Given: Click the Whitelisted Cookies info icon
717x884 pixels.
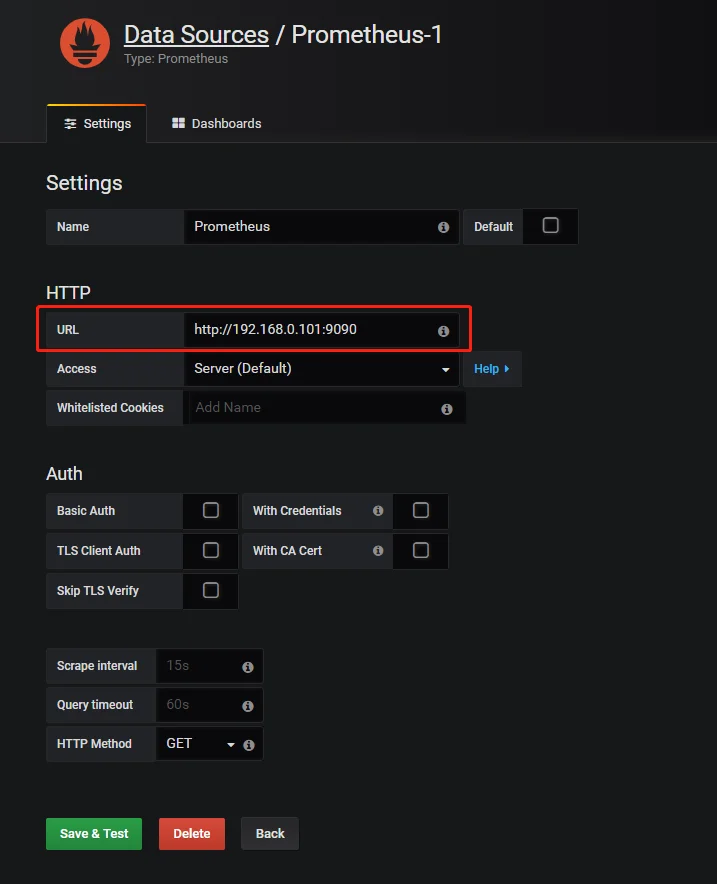Looking at the screenshot, I should (x=446, y=409).
